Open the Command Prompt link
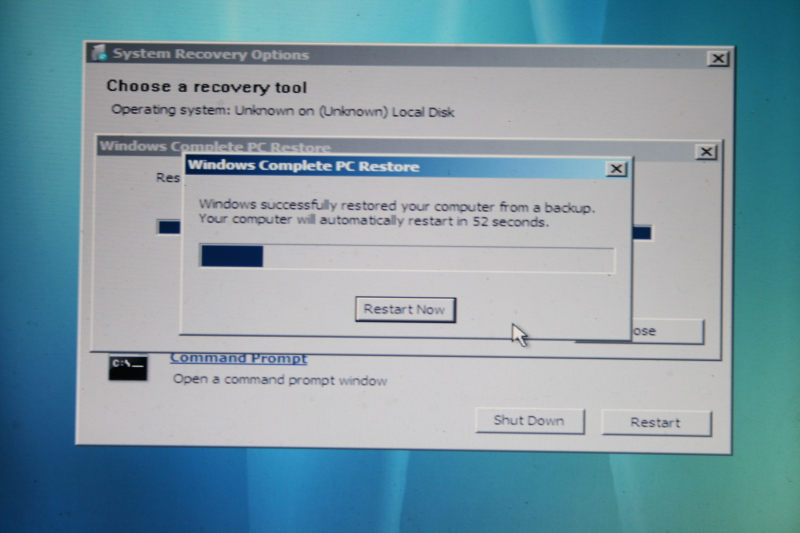The height and width of the screenshot is (533, 800). click(238, 358)
